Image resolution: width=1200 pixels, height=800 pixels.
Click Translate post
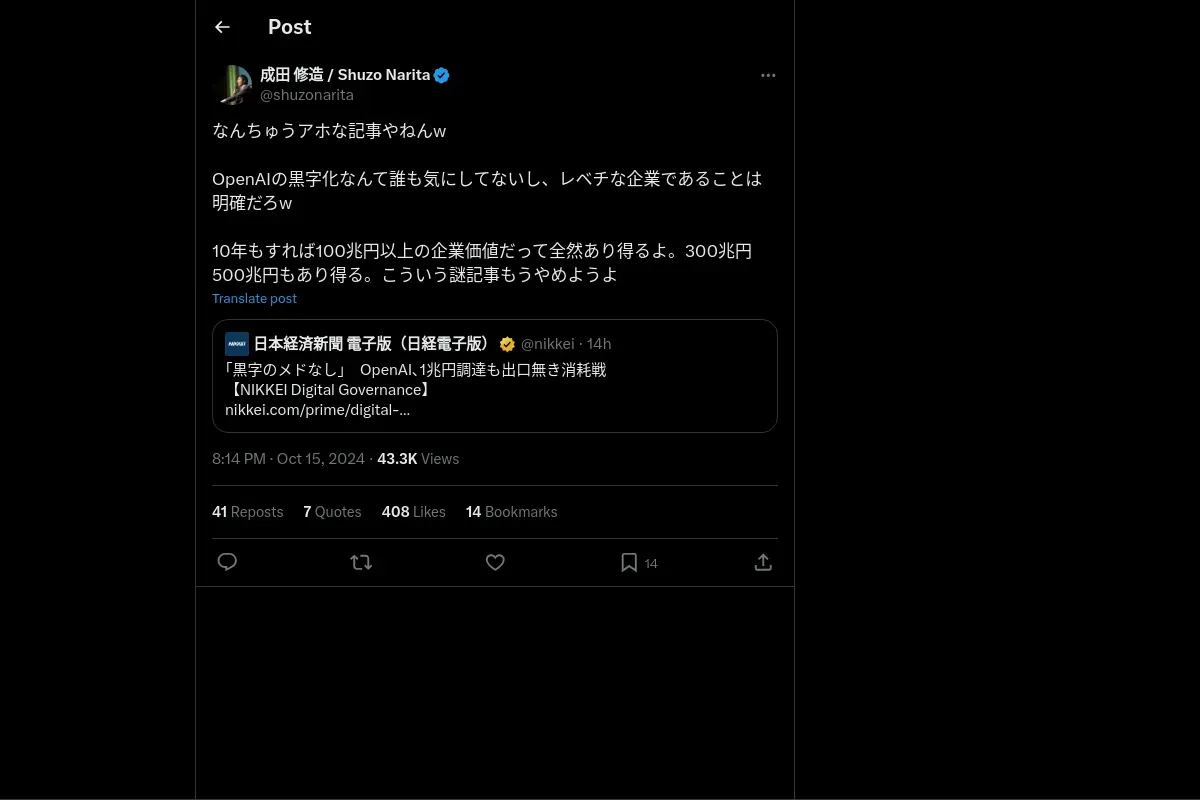click(x=254, y=298)
